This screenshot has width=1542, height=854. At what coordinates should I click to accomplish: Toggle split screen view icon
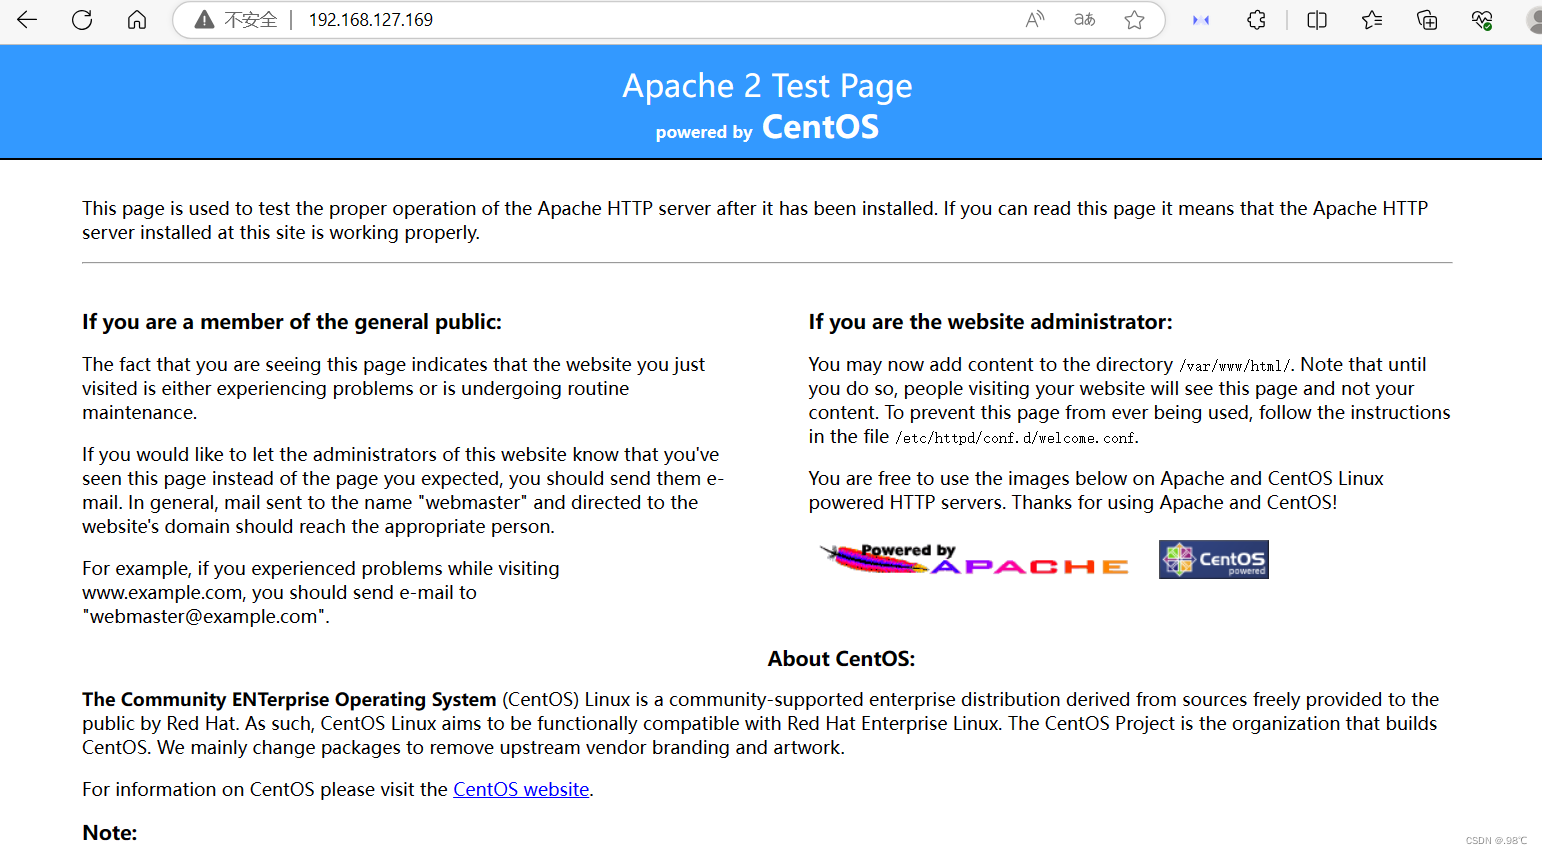pos(1317,20)
